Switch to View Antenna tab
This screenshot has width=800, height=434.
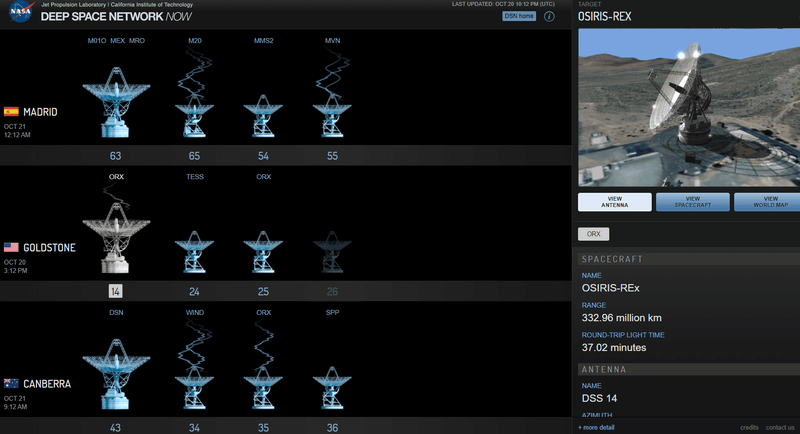615,202
